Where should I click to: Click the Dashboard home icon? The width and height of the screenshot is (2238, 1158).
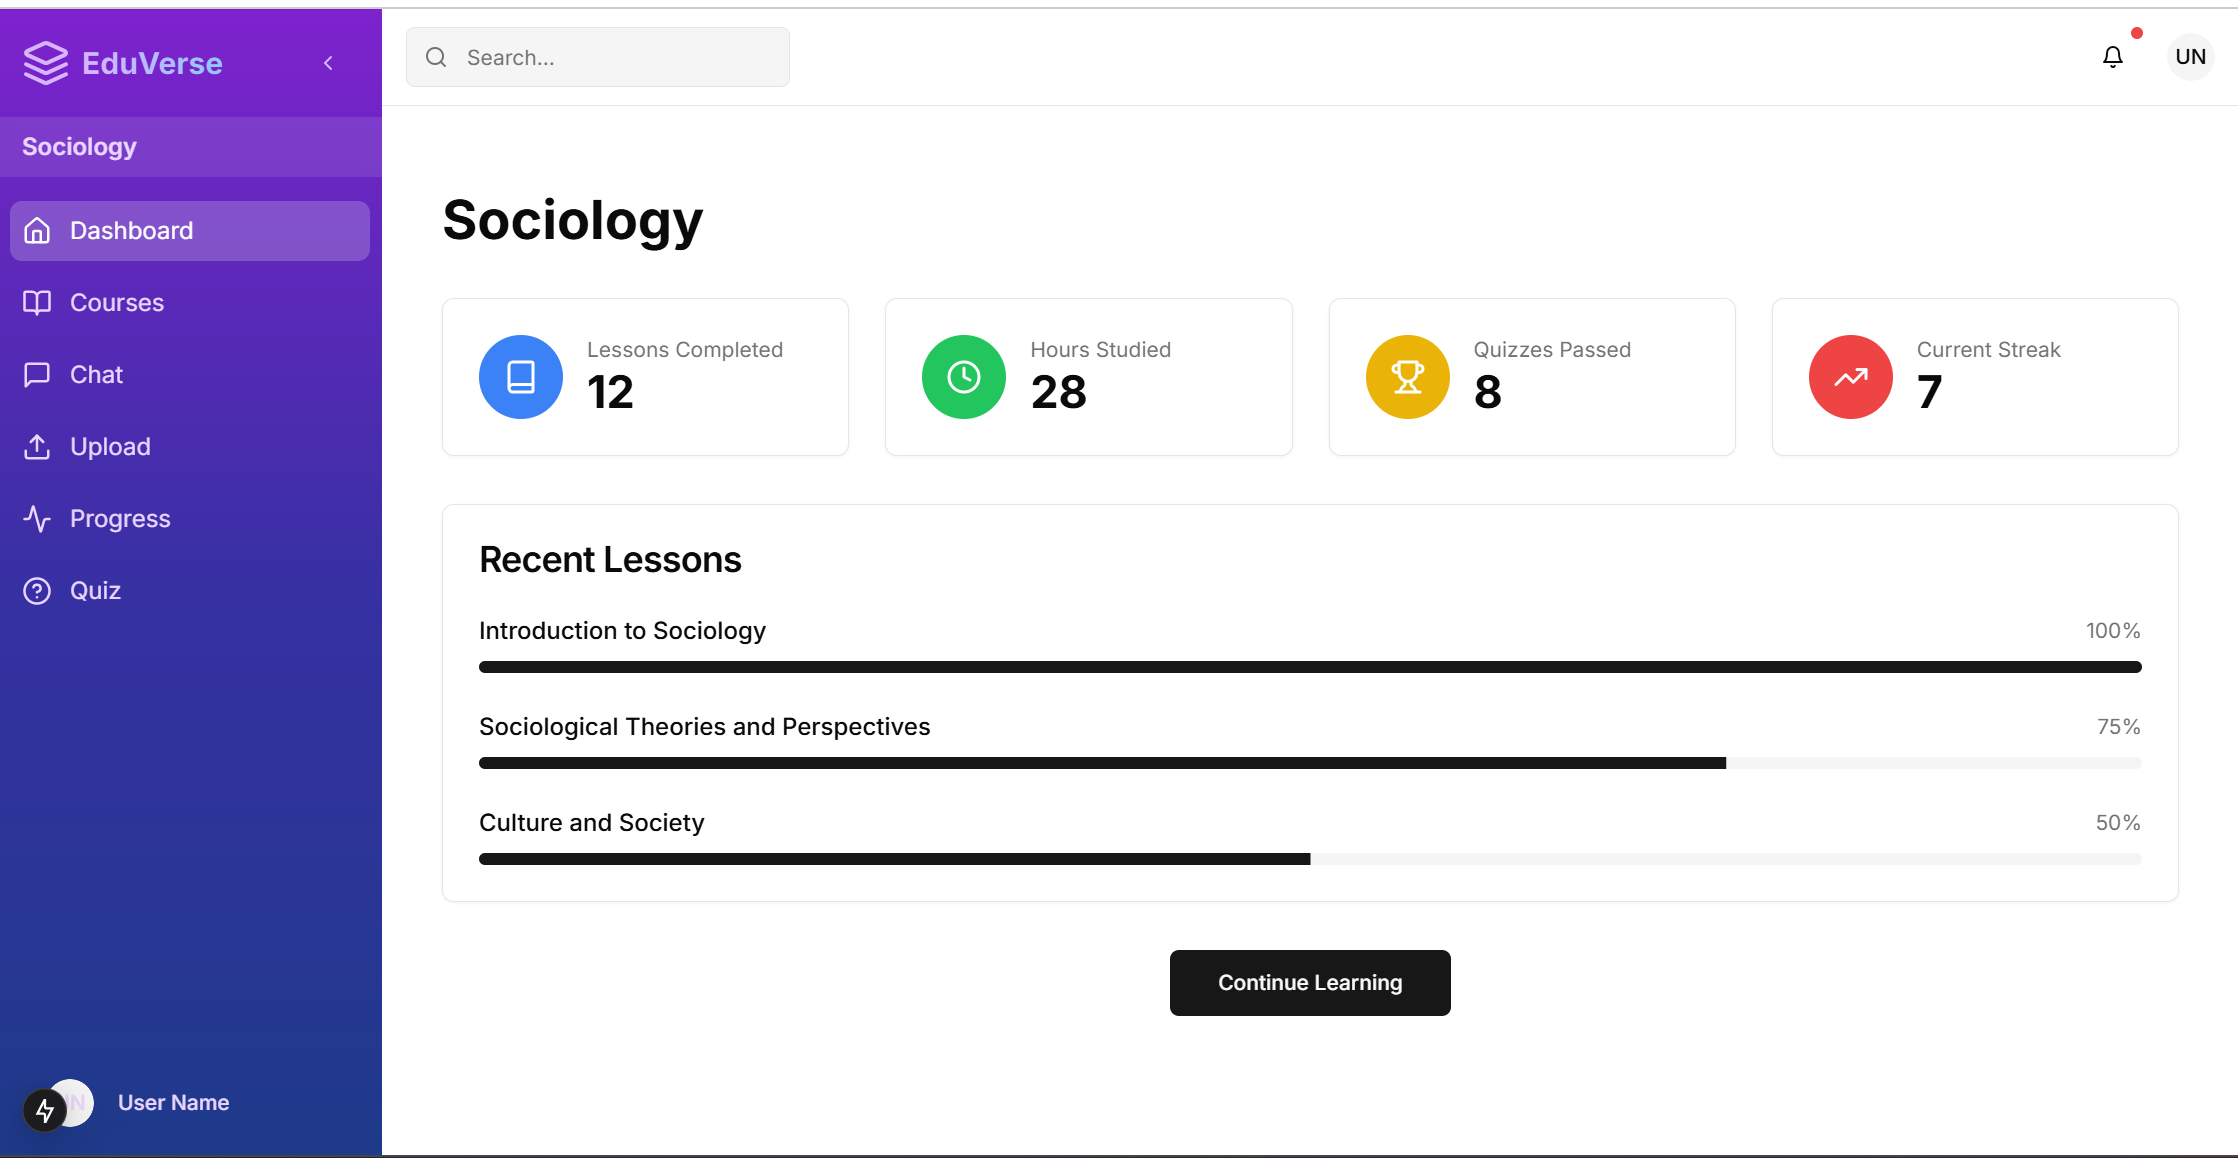[37, 230]
